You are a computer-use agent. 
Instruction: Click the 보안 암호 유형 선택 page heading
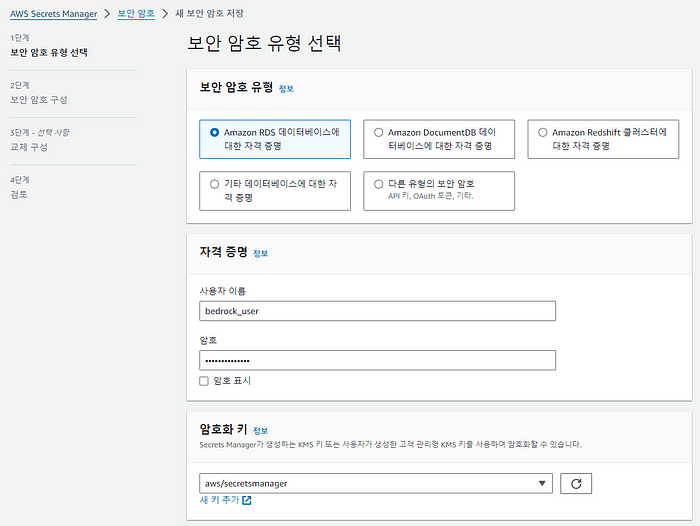264,43
